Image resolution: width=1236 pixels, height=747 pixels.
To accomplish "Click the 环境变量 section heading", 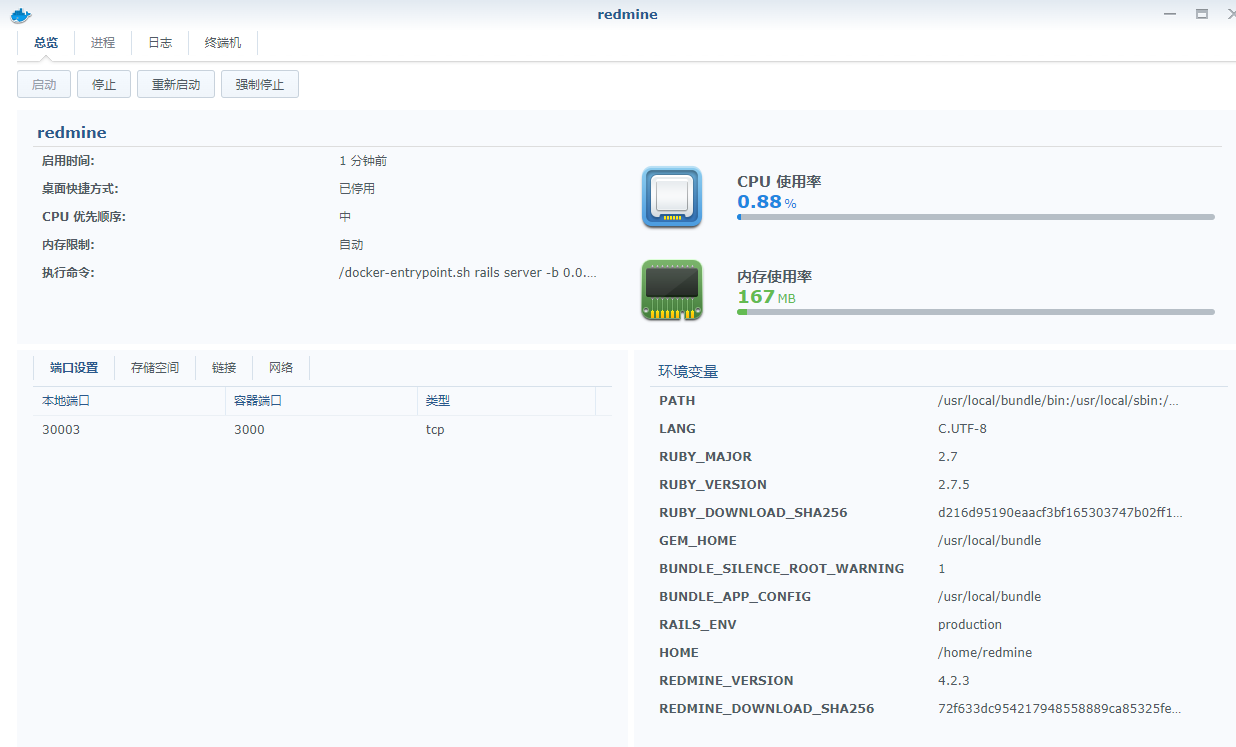I will tap(688, 372).
